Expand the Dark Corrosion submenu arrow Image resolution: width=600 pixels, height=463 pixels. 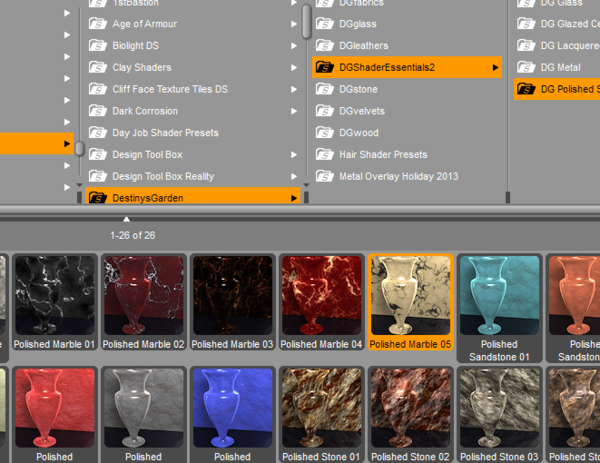click(294, 111)
